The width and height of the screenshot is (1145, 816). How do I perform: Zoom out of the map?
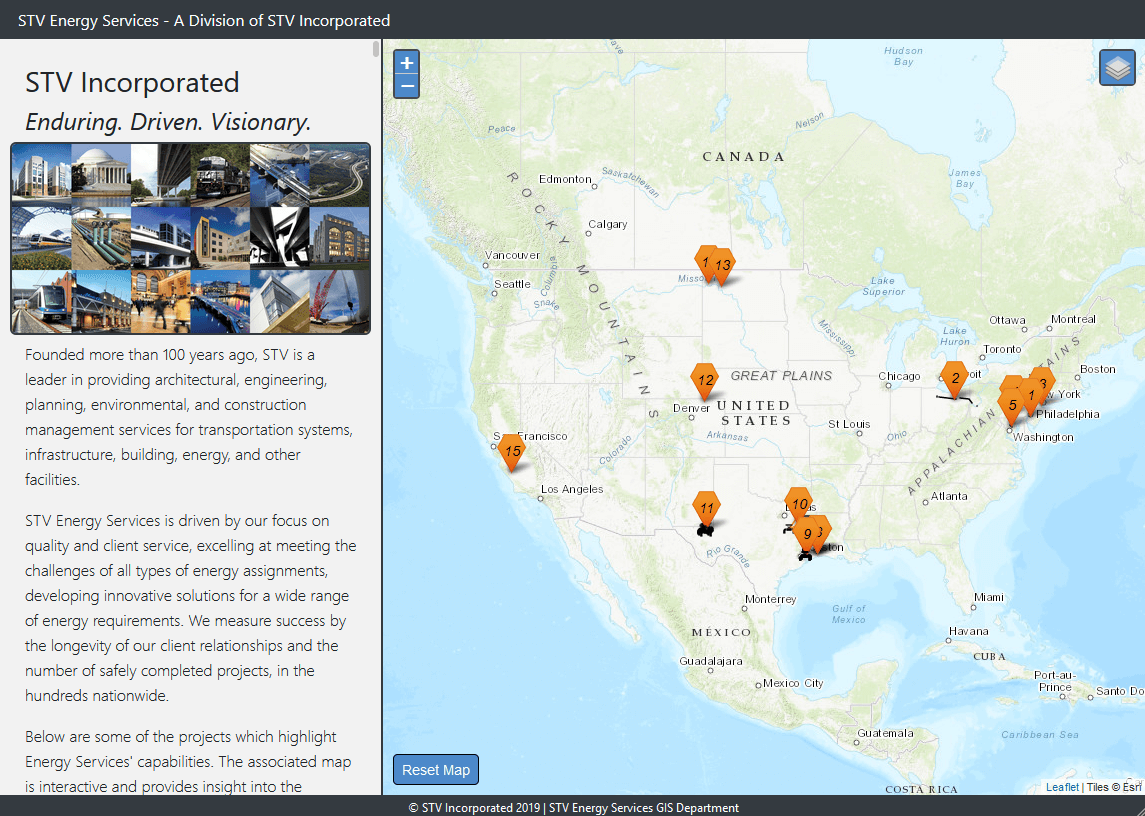(407, 86)
